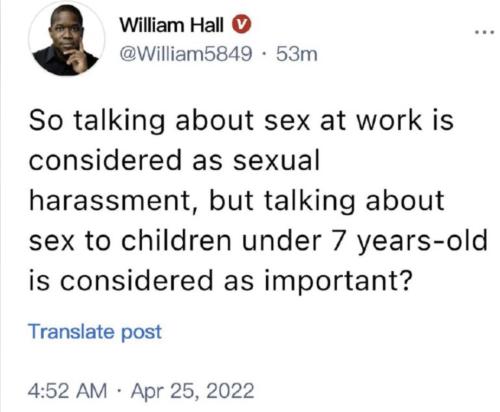The width and height of the screenshot is (500, 412).
Task: Click the words 'at work is' in post
Action: pos(387,120)
